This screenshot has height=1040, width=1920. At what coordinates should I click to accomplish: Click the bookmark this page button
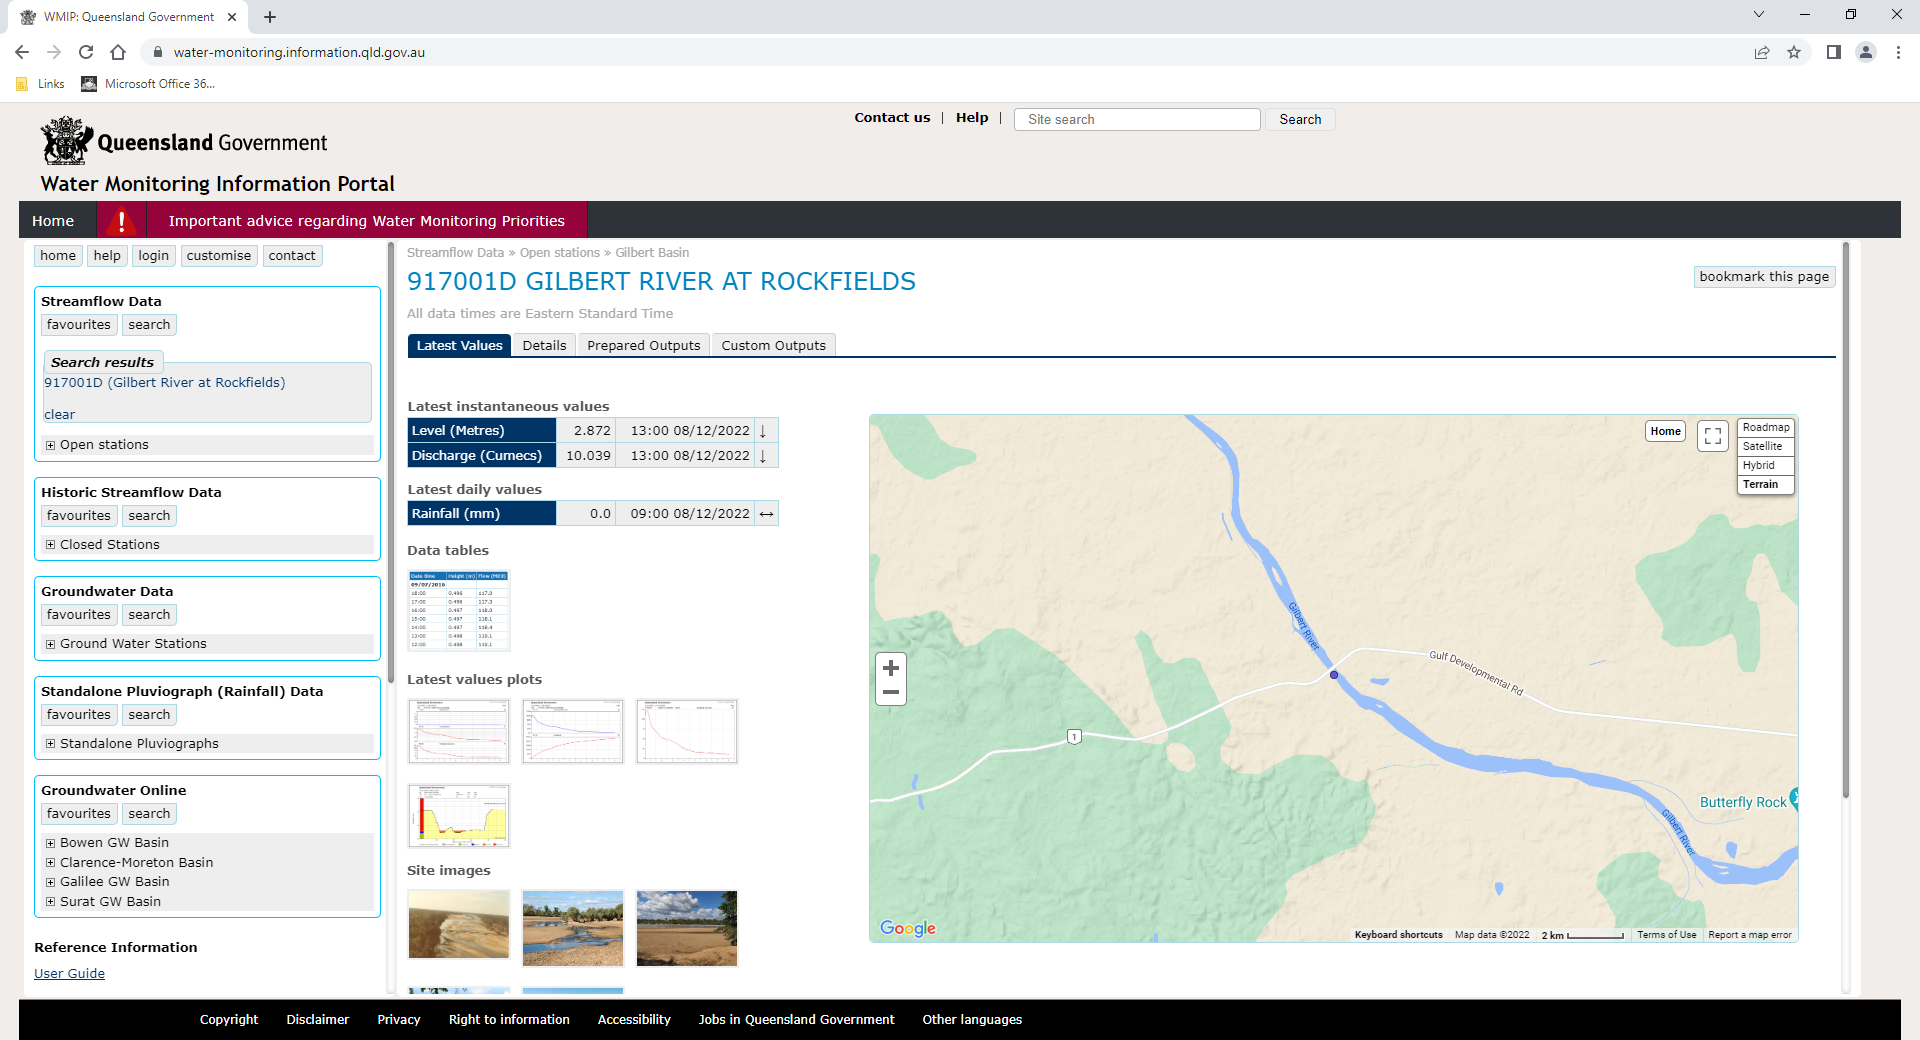pos(1763,277)
